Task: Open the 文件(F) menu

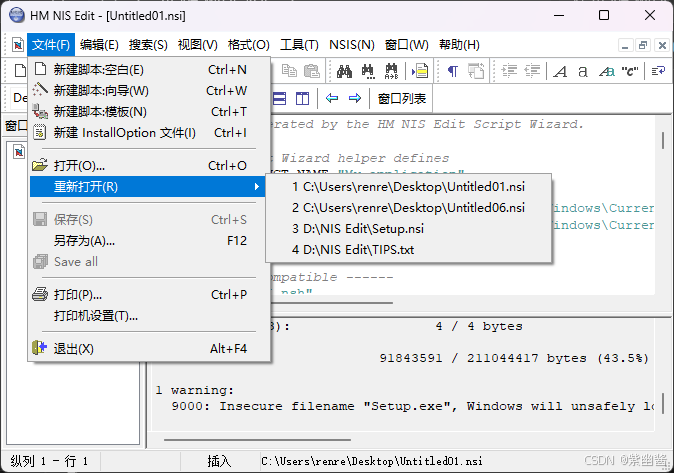Action: [51, 45]
